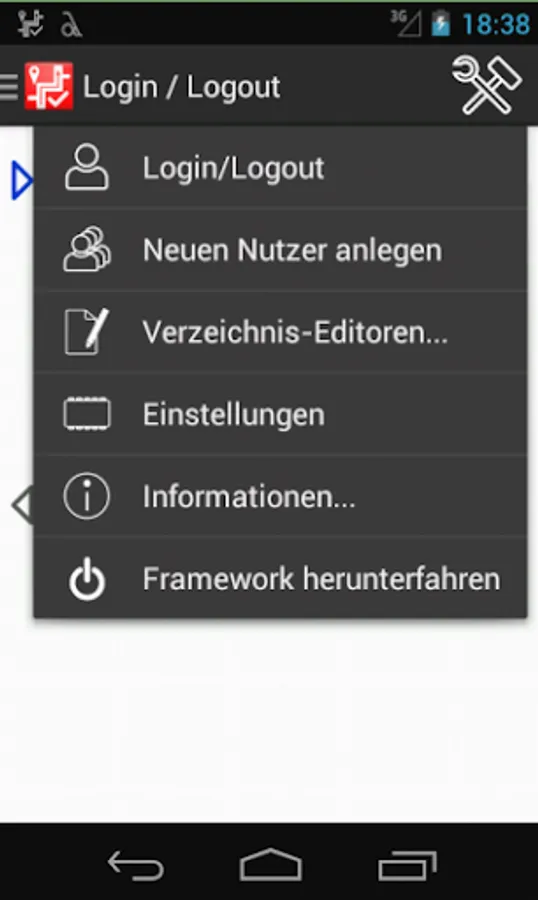Show Informationen... entry

pyautogui.click(x=280, y=496)
